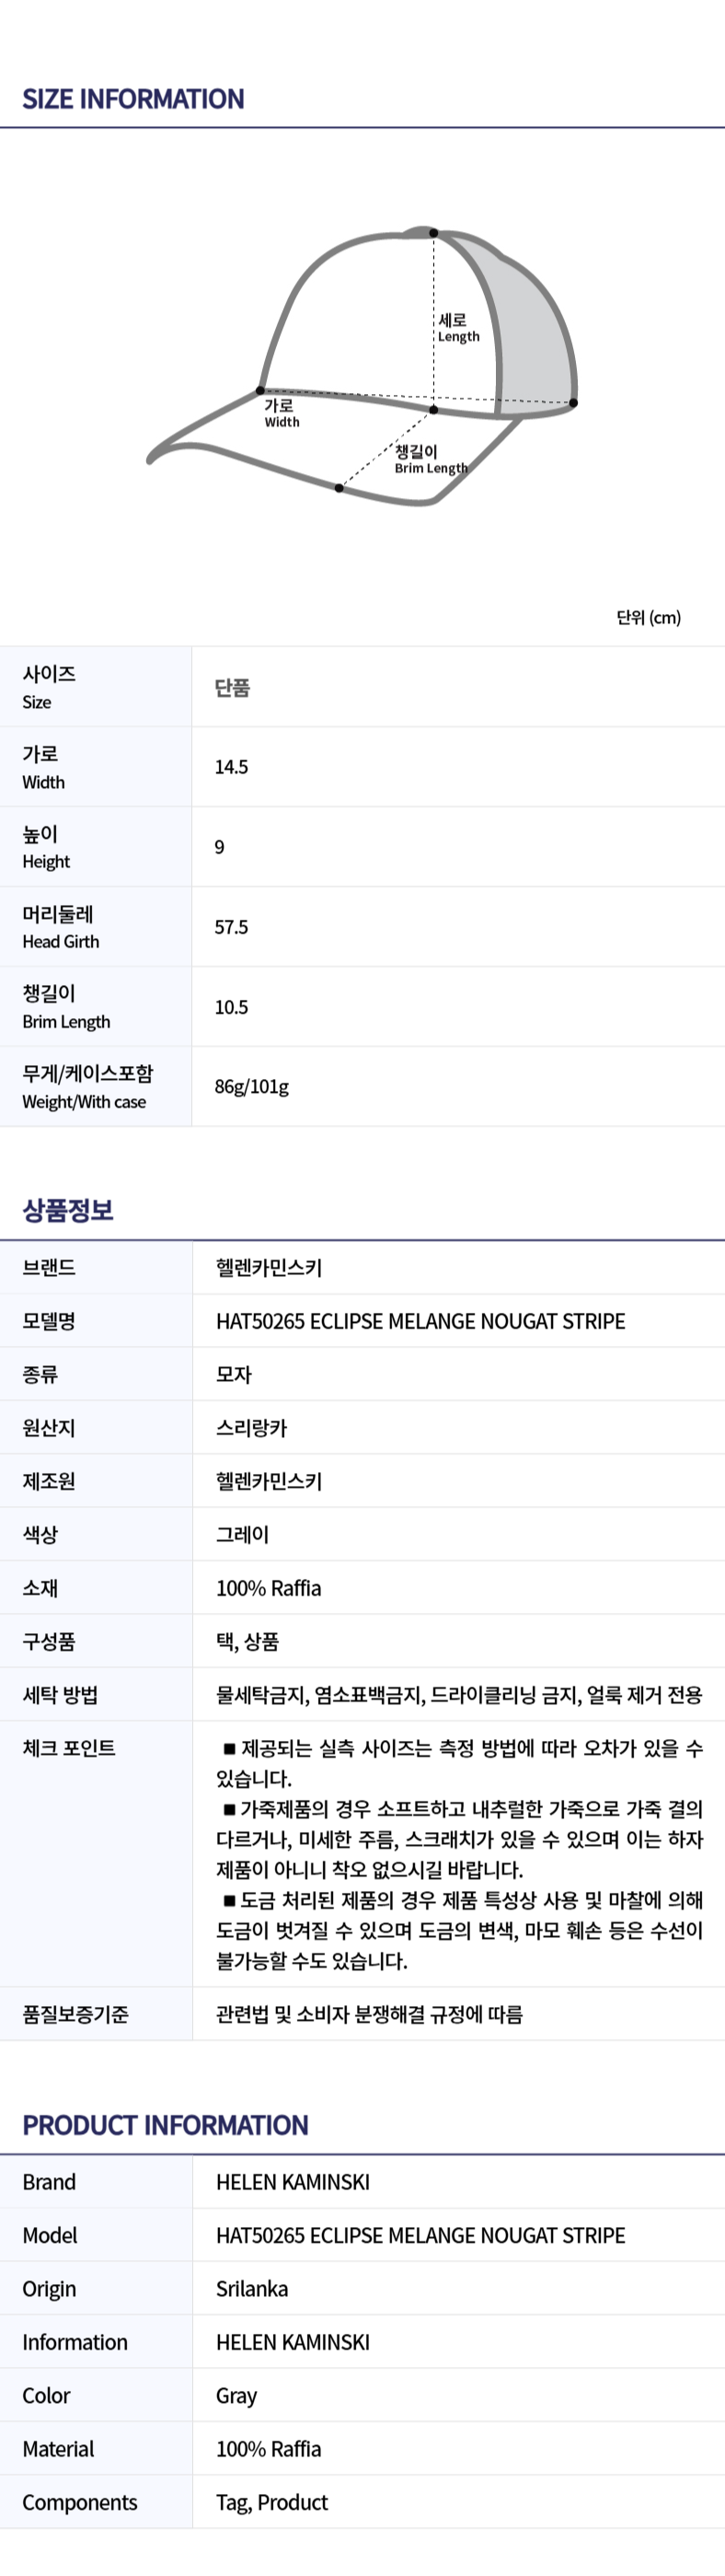Click the 원산지 value 스리랑카
The height and width of the screenshot is (2576, 725).
pyautogui.click(x=251, y=1428)
